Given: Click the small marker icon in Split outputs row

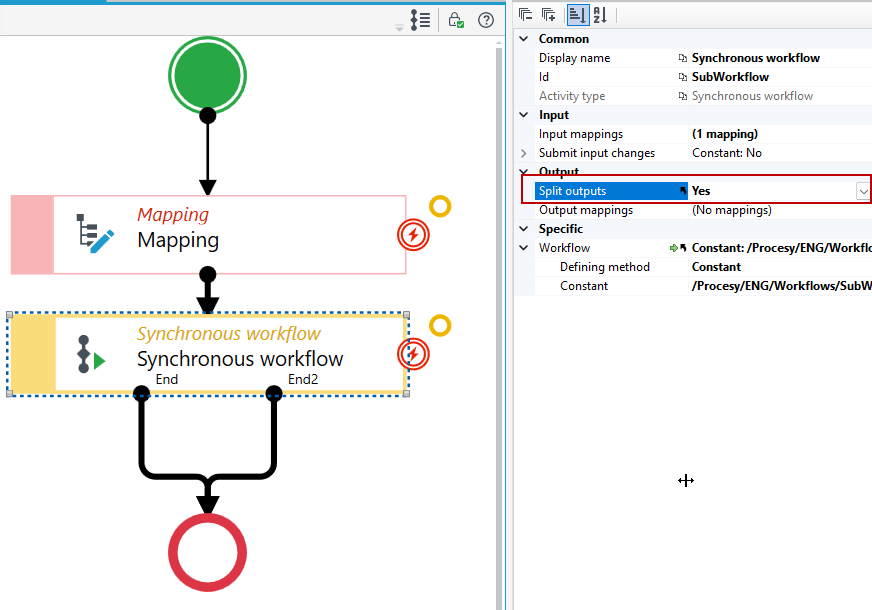Looking at the screenshot, I should (x=683, y=191).
